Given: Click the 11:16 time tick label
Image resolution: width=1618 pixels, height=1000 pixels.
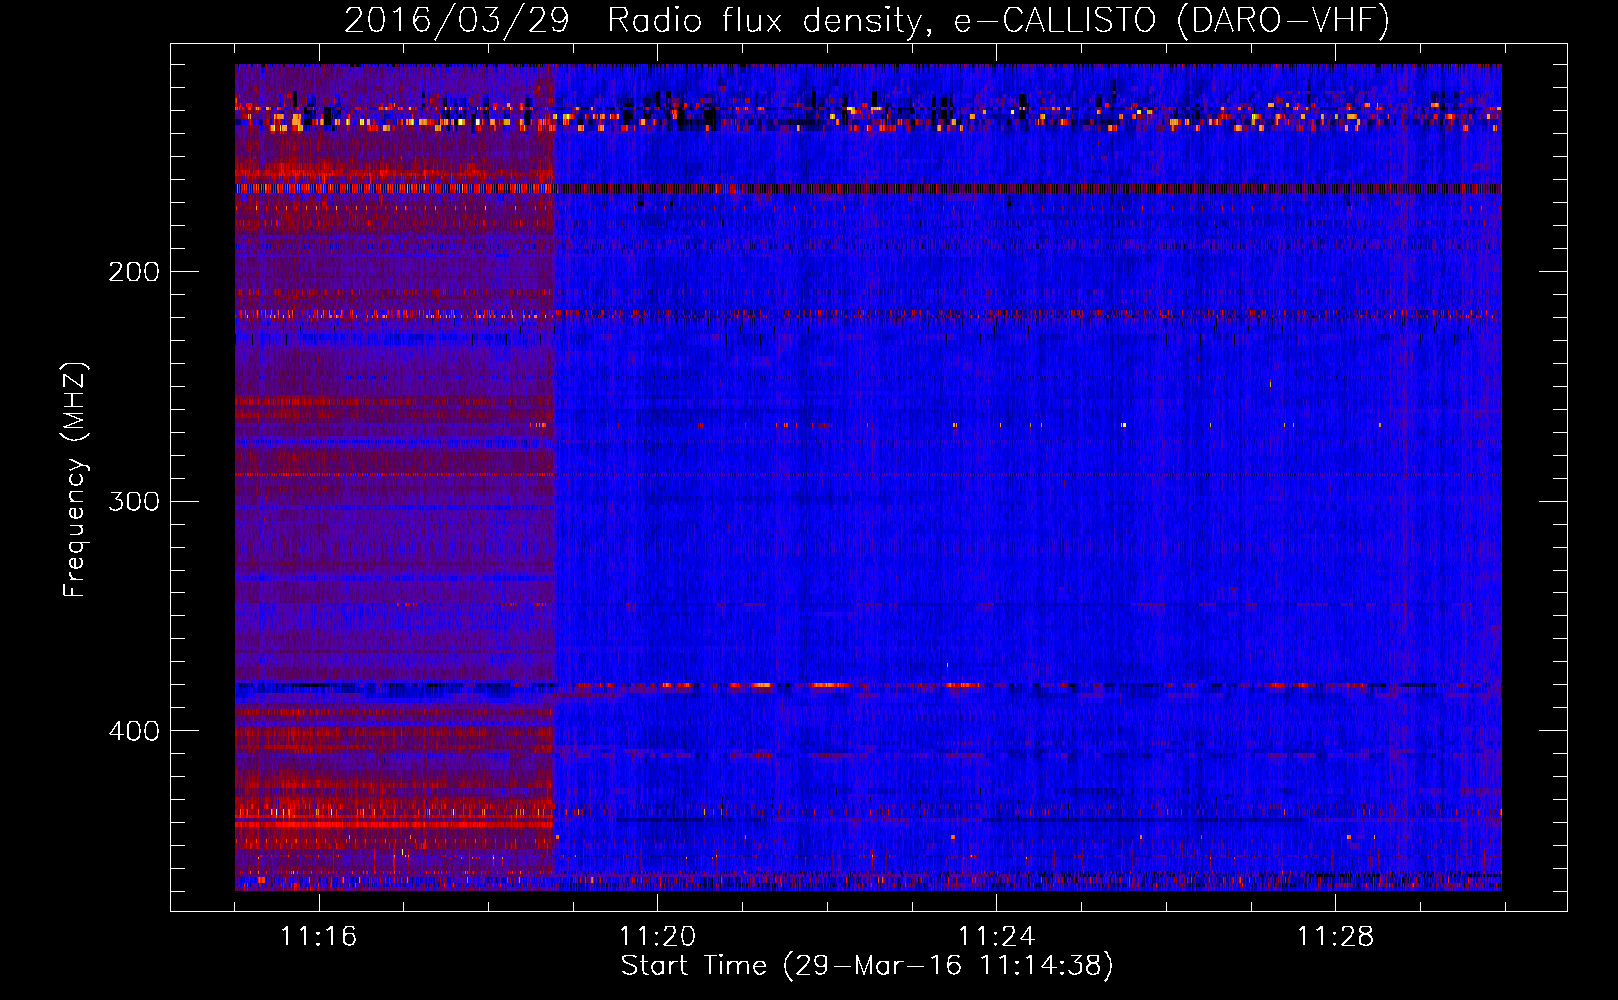Looking at the screenshot, I should [318, 937].
